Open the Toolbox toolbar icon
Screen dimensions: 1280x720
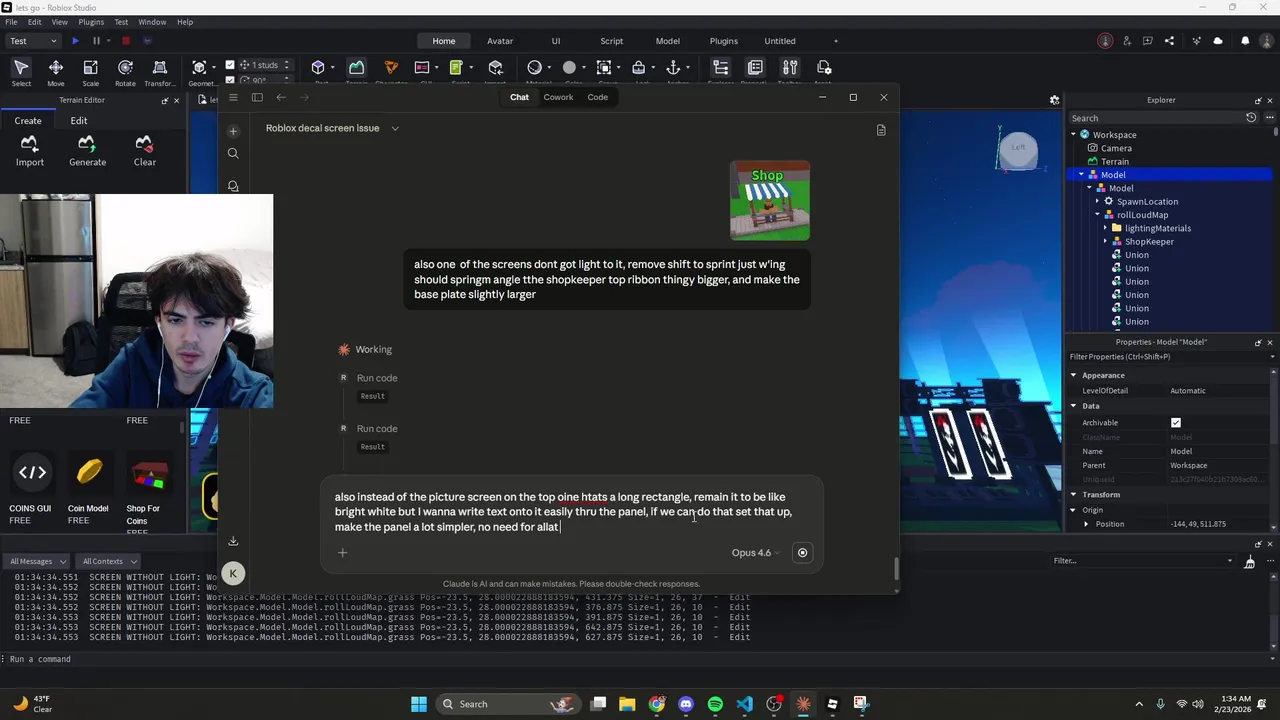coord(790,68)
